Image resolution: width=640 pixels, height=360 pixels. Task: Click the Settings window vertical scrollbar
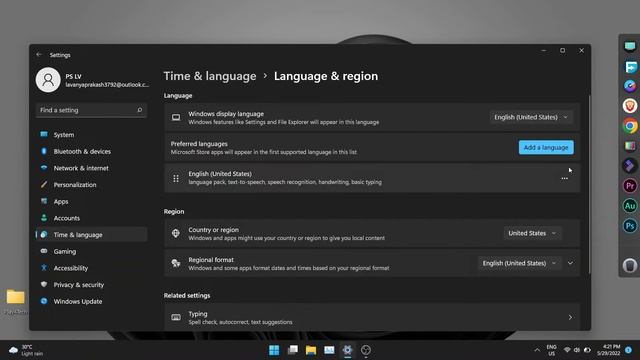[589, 184]
